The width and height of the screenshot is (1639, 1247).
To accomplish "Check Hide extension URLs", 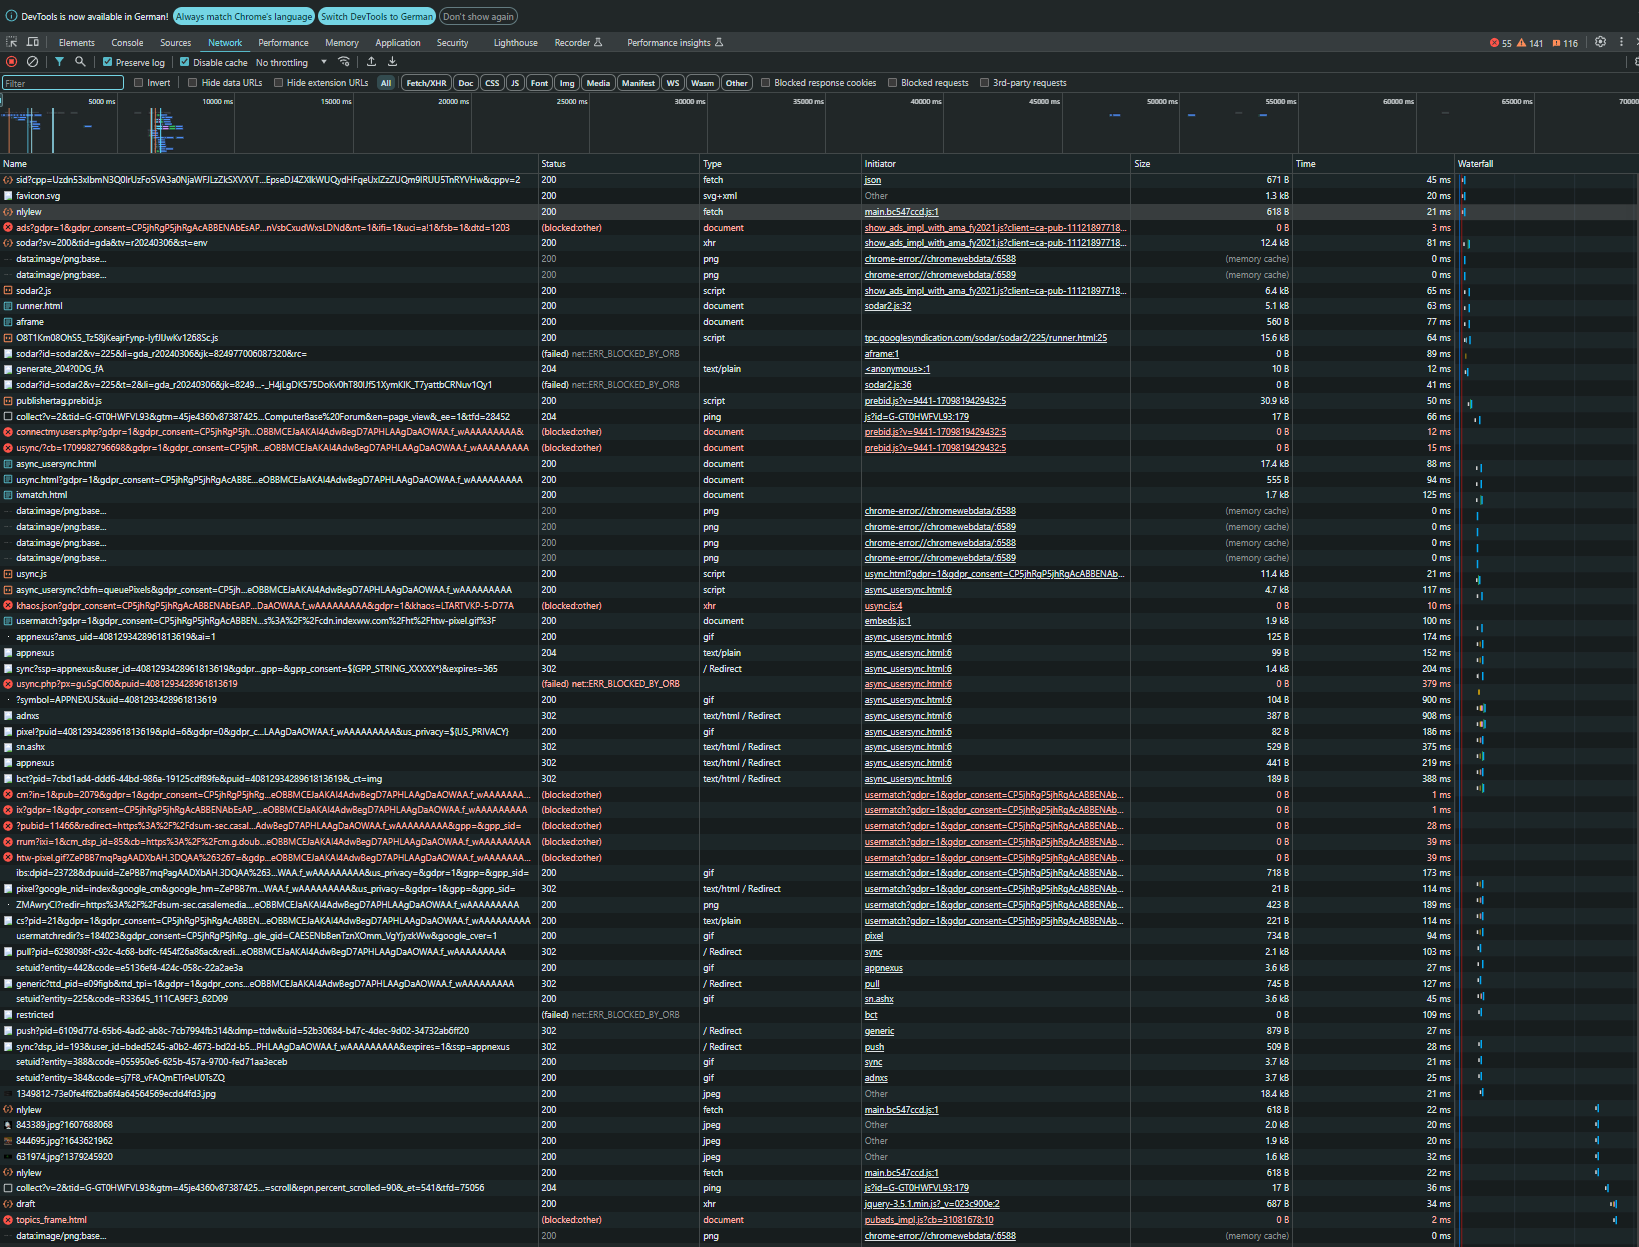I will [x=279, y=83].
